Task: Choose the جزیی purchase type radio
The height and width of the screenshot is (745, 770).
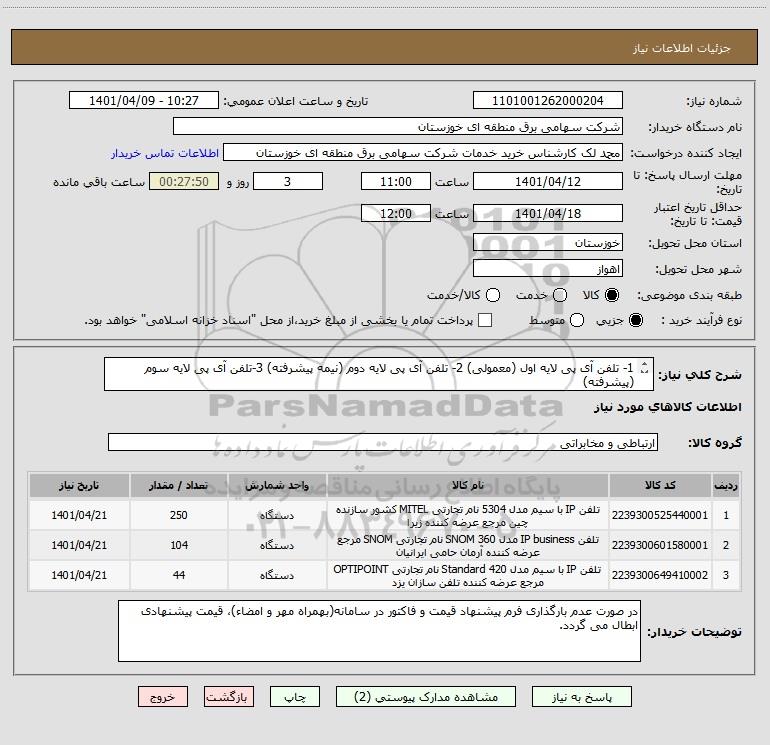Action: click(635, 320)
